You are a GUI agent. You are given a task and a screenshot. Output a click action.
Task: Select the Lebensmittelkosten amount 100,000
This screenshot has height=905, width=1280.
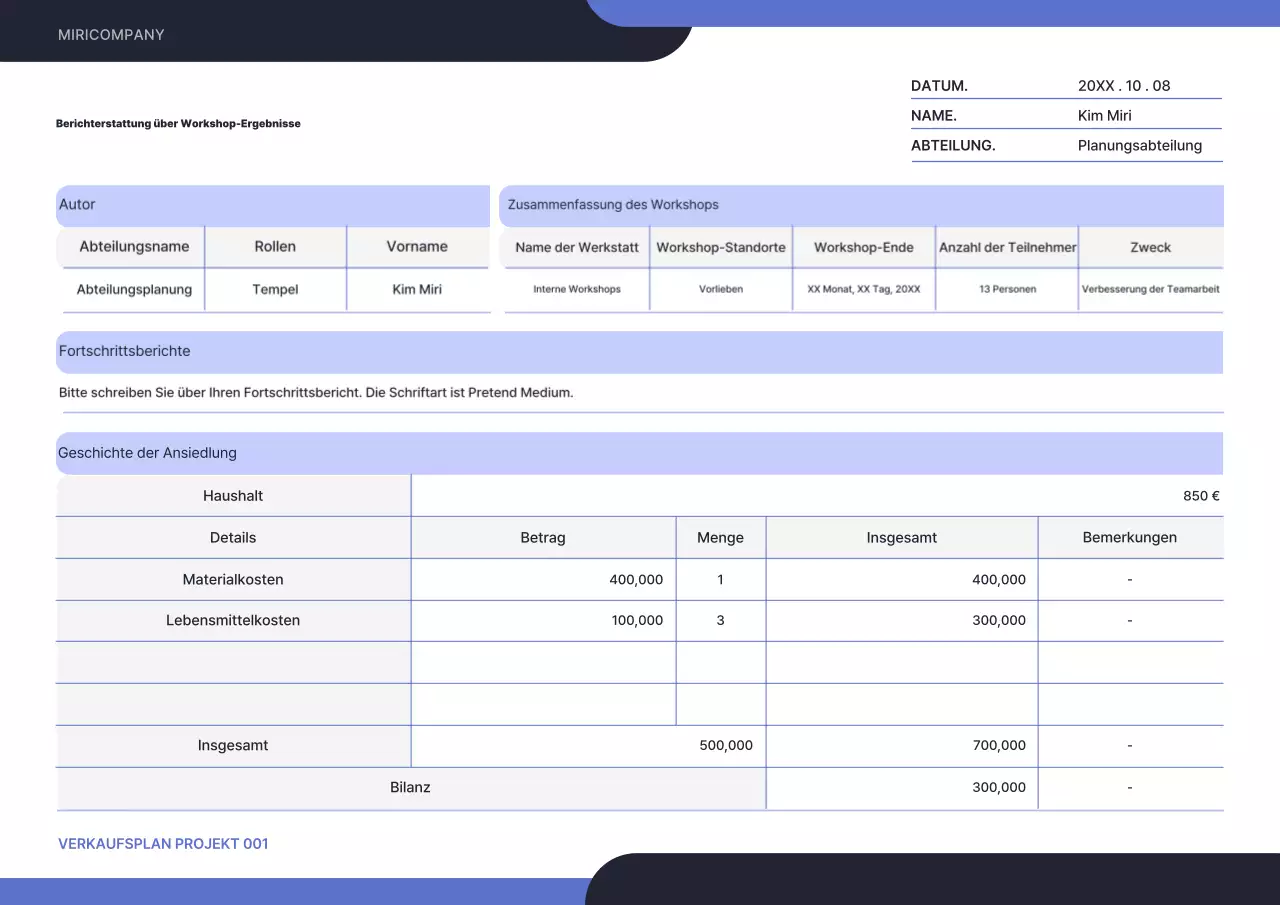637,621
